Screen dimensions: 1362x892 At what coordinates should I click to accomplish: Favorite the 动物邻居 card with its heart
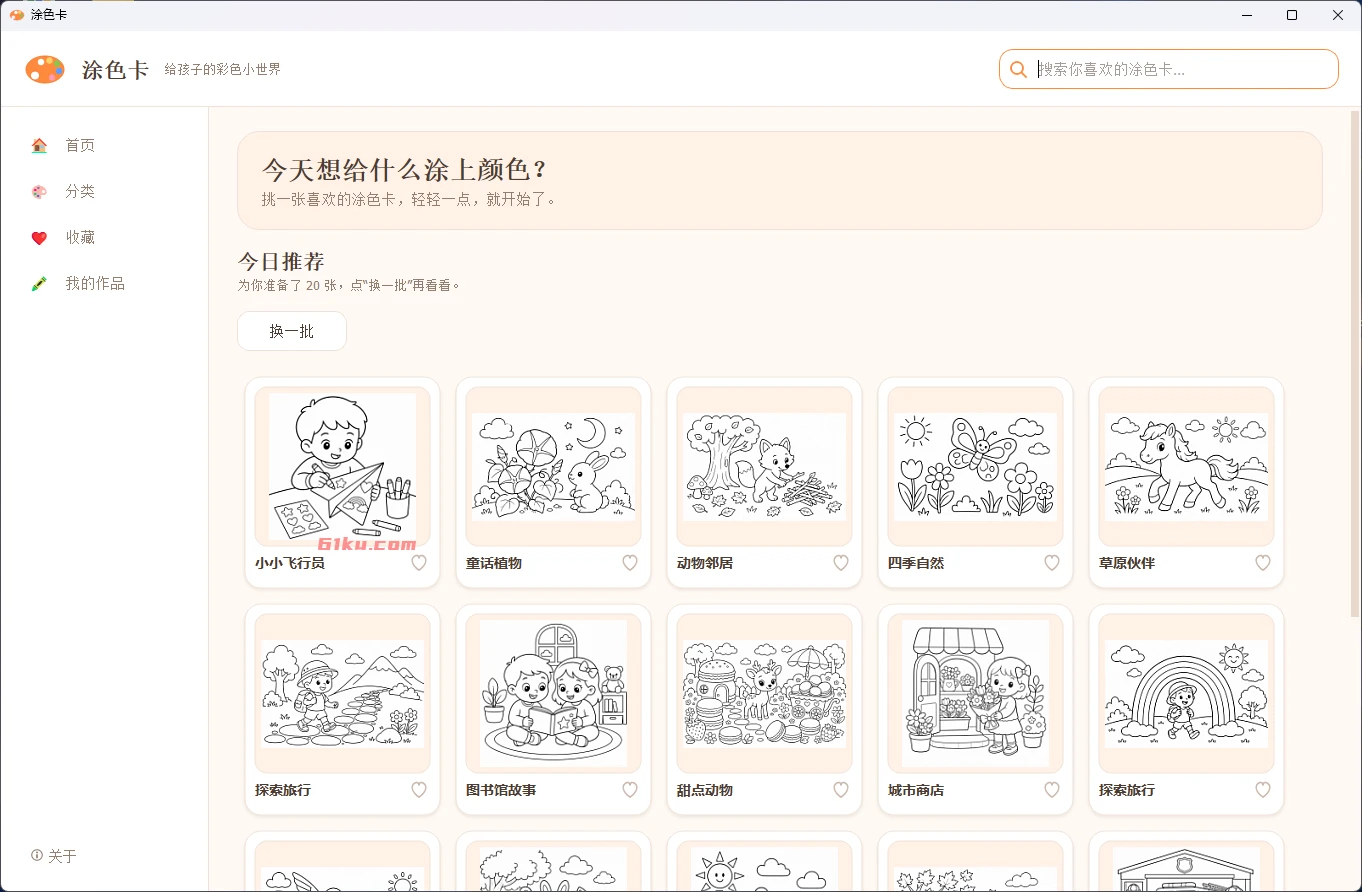click(841, 563)
